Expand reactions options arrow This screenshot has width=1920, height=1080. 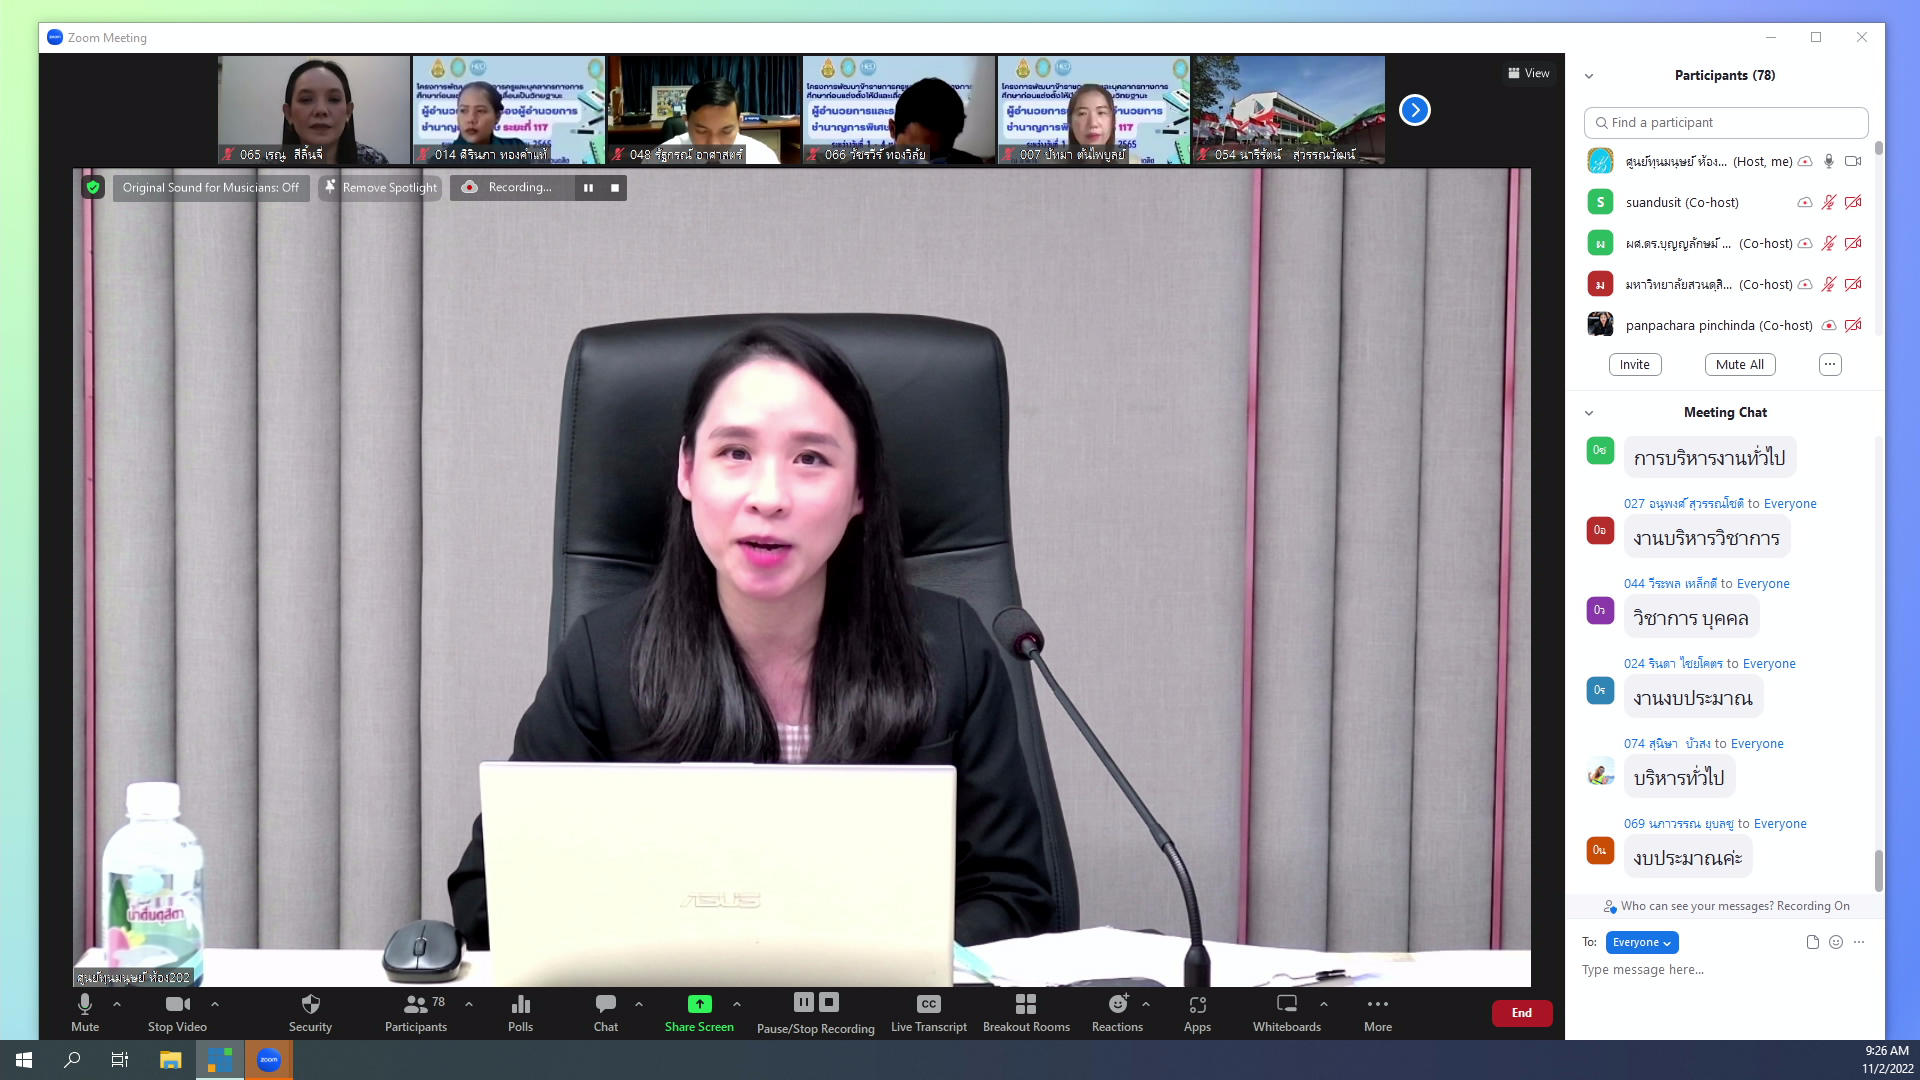[x=1146, y=1004]
